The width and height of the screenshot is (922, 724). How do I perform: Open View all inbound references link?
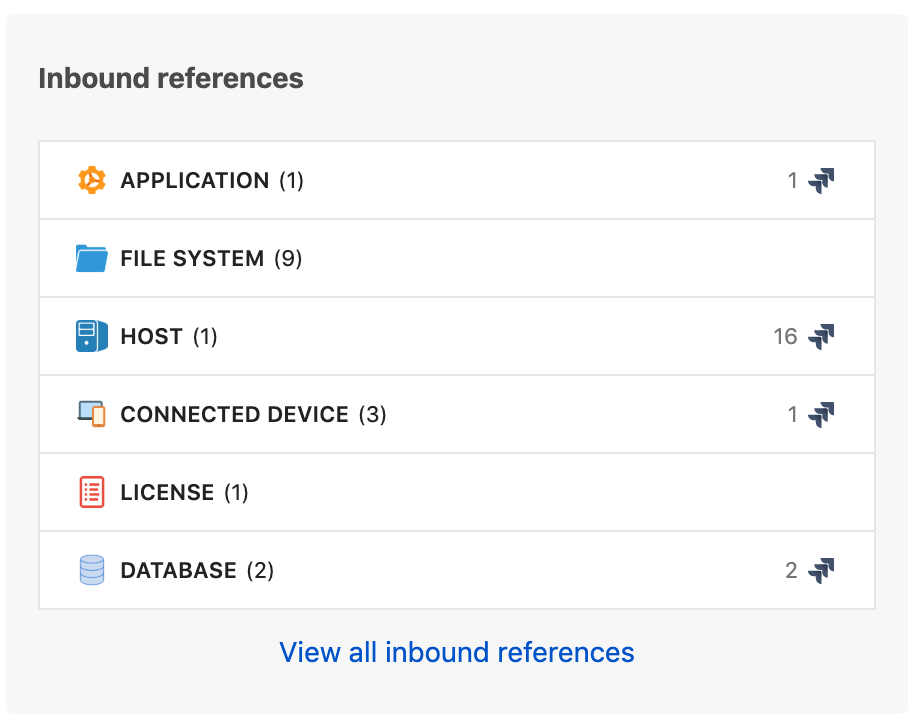[457, 652]
